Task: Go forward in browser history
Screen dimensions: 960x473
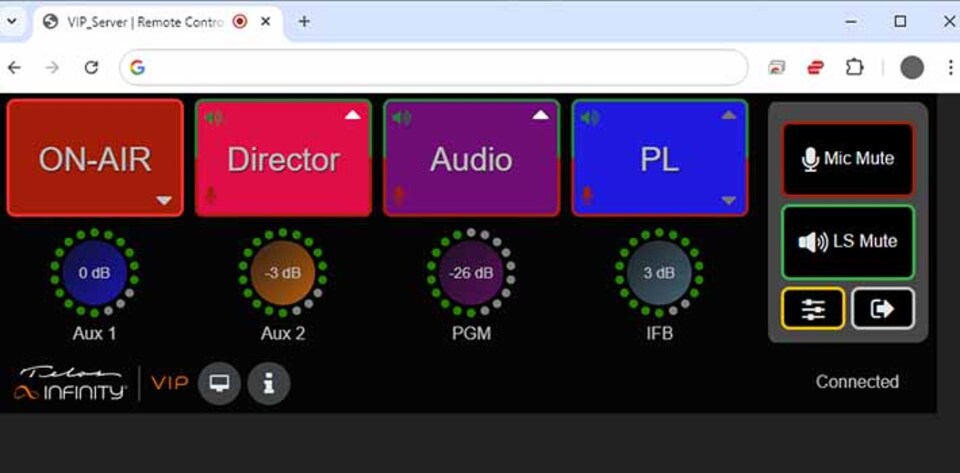Action: point(53,67)
